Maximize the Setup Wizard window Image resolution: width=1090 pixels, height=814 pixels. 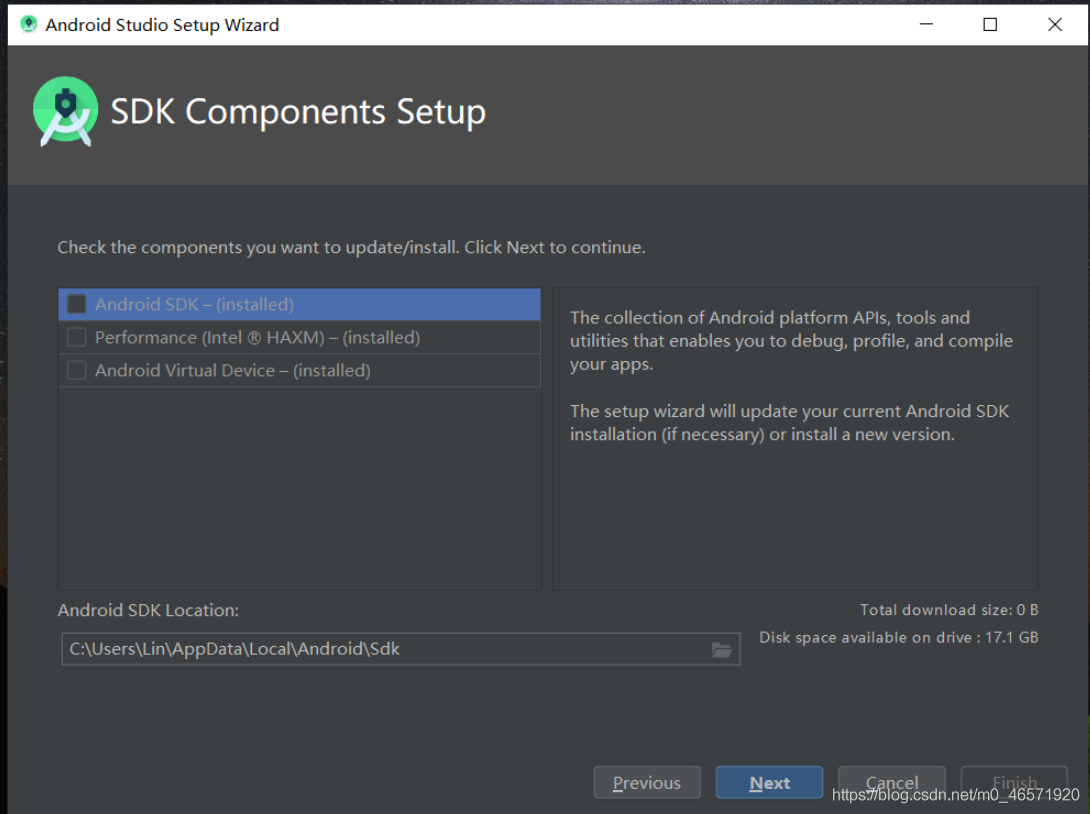(990, 24)
